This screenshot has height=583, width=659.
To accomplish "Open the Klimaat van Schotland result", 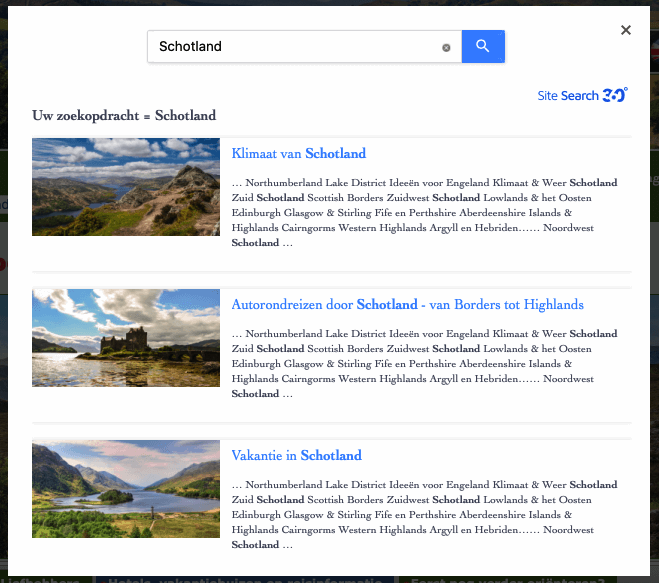I will click(x=298, y=154).
